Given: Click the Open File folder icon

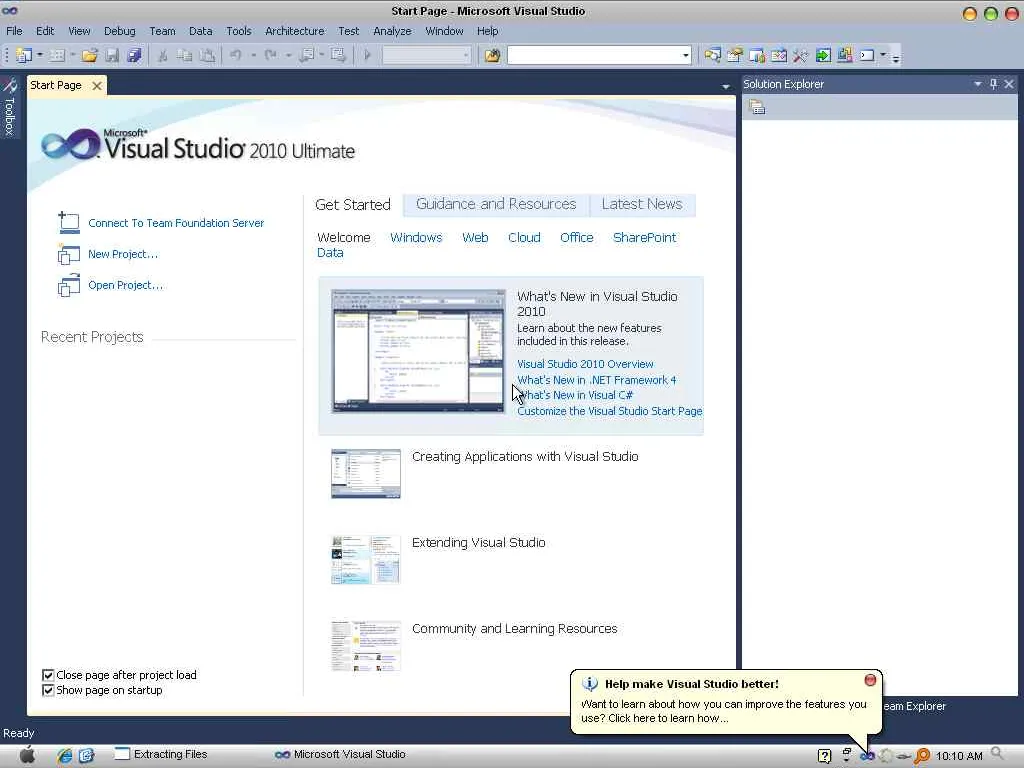Looking at the screenshot, I should coord(89,56).
